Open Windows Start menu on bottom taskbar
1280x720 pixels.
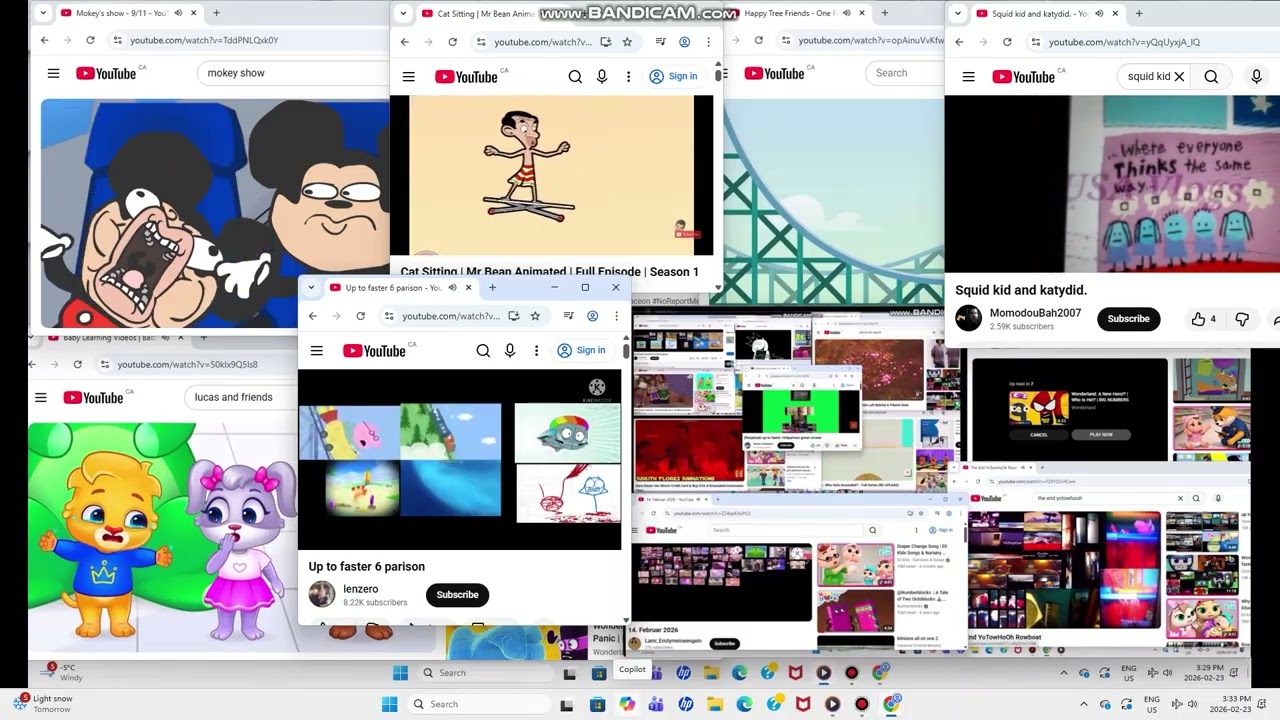click(390, 704)
